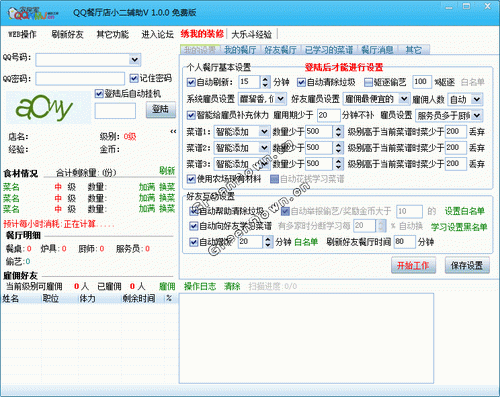
Task: Switch to 其它 tab
Action: pos(414,50)
